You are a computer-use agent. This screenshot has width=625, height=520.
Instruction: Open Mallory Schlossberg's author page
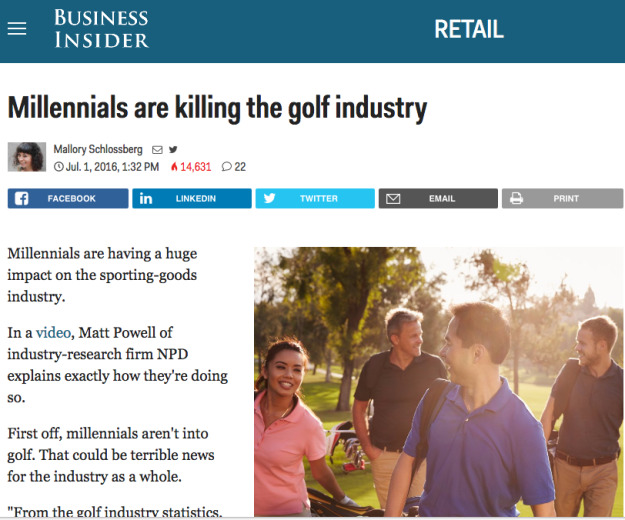click(x=97, y=149)
